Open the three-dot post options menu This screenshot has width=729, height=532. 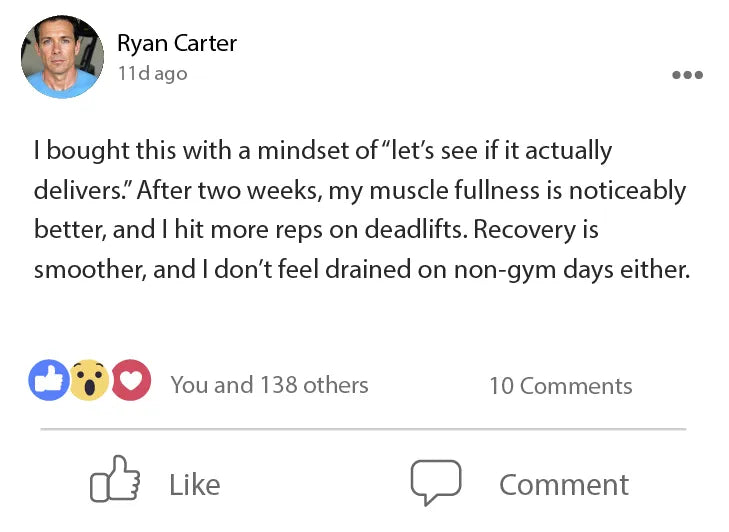(x=687, y=75)
